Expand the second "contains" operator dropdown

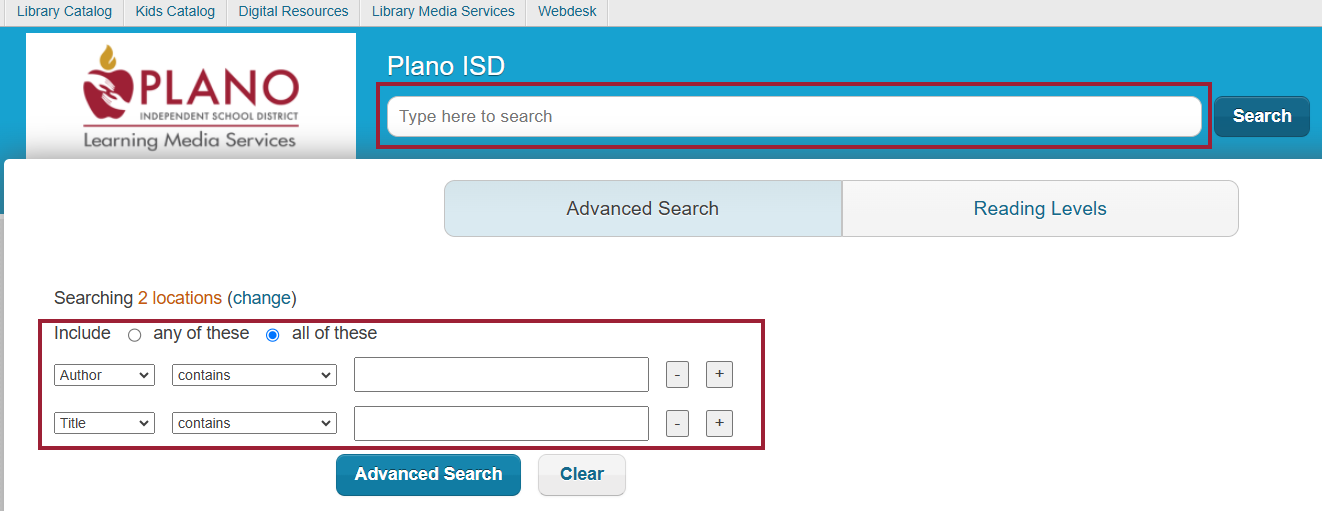(x=254, y=423)
